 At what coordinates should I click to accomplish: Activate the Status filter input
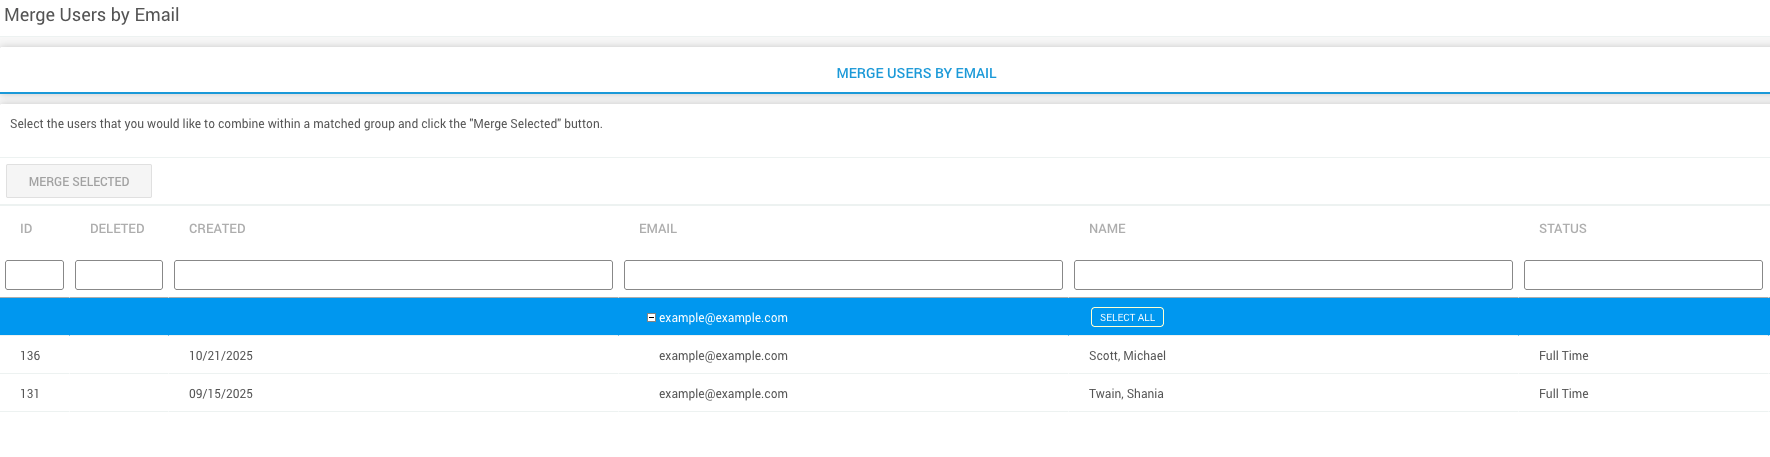click(1643, 275)
